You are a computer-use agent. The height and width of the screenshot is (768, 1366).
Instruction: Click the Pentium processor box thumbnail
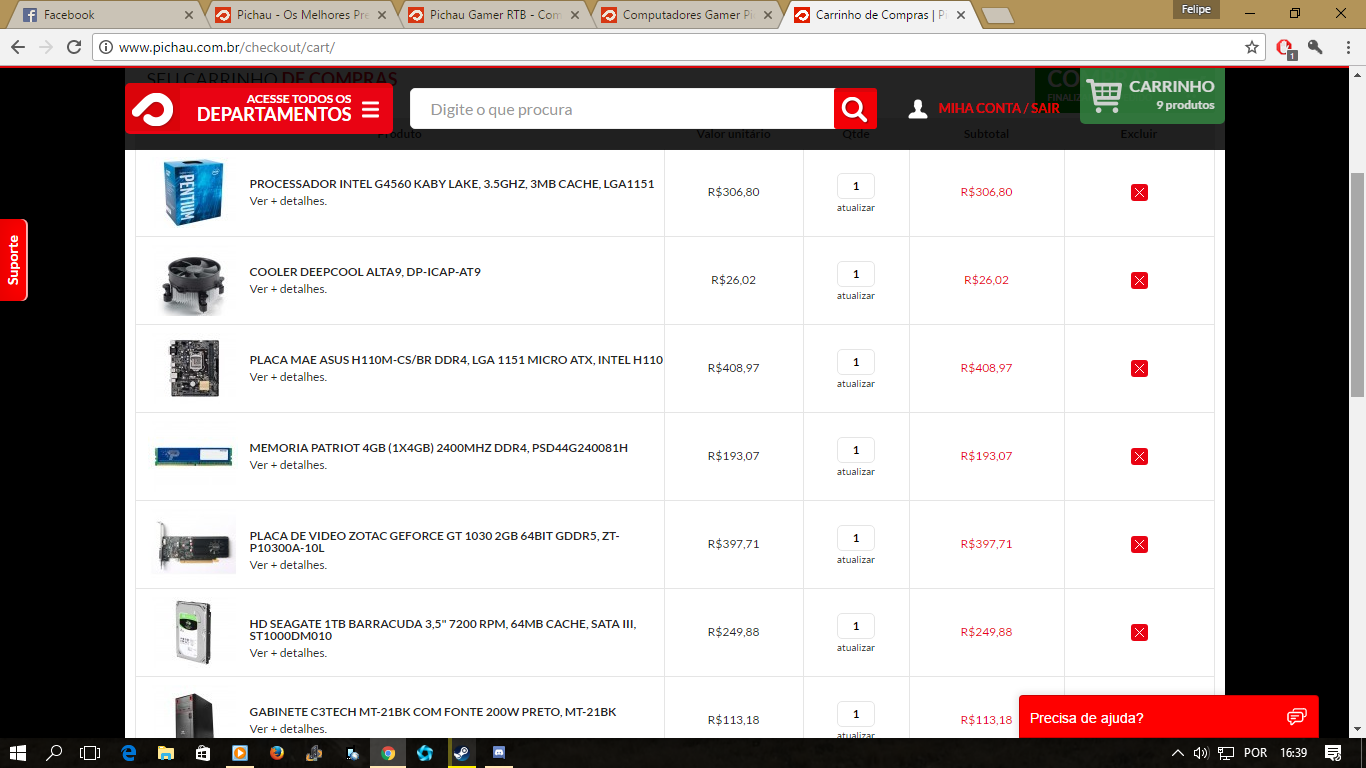coord(193,192)
